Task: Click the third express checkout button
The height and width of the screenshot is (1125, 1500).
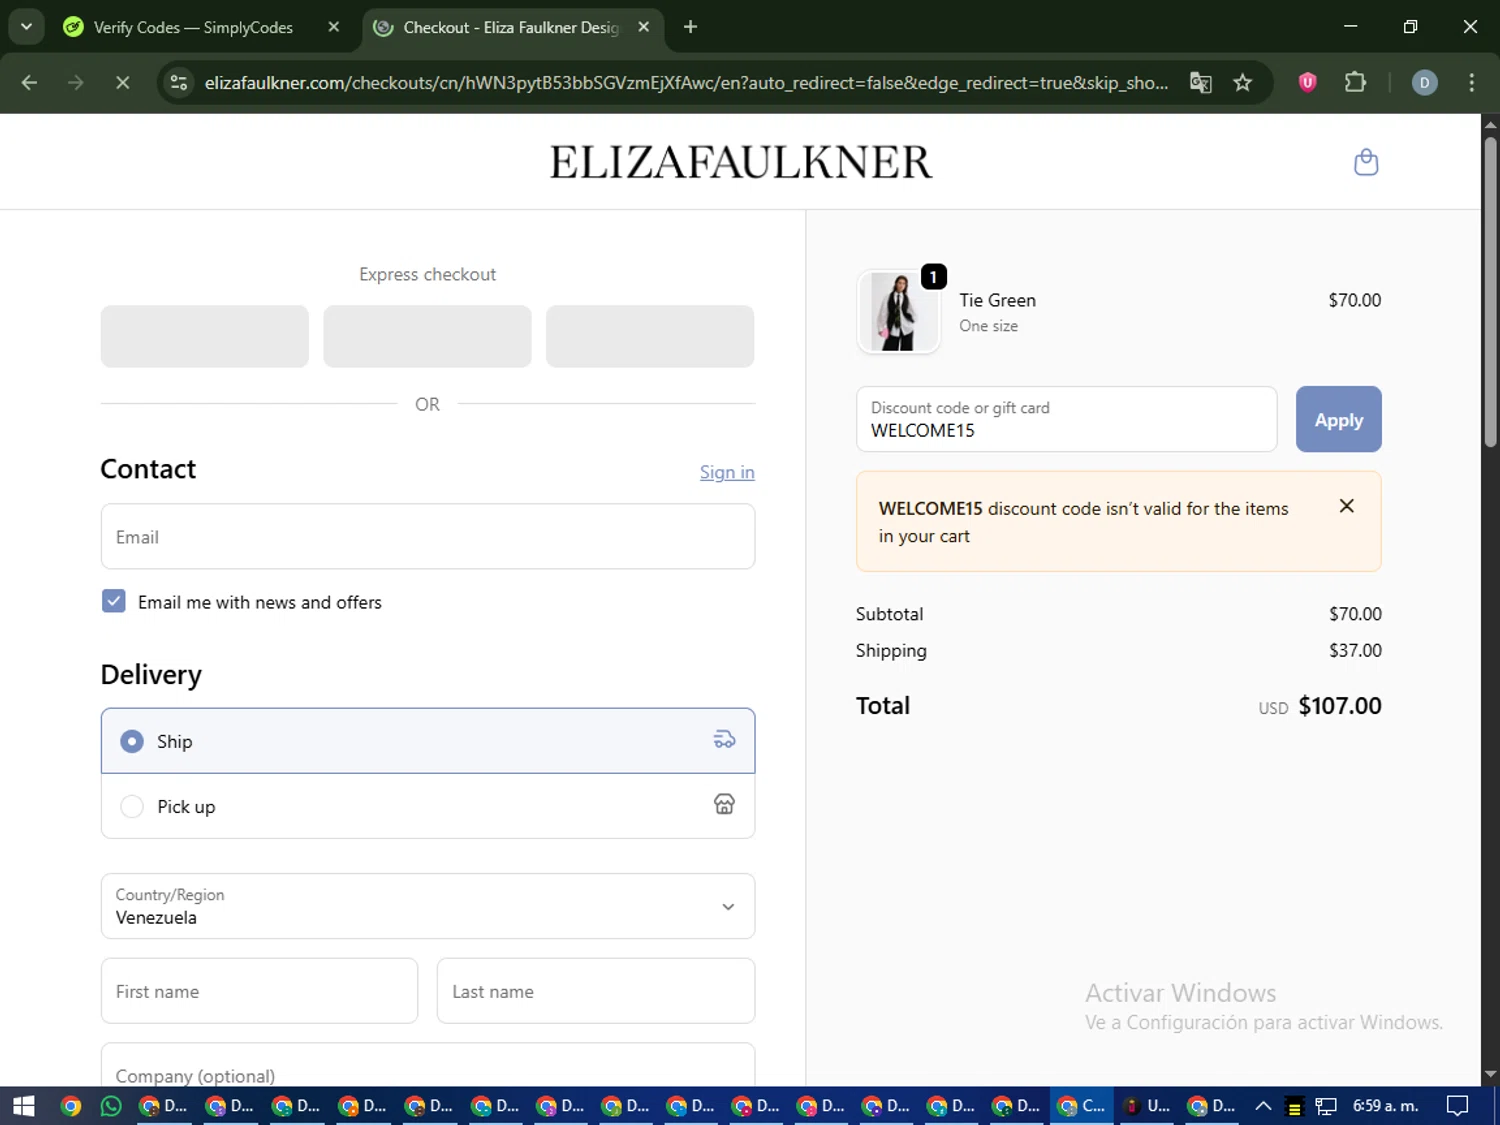Action: tap(650, 336)
